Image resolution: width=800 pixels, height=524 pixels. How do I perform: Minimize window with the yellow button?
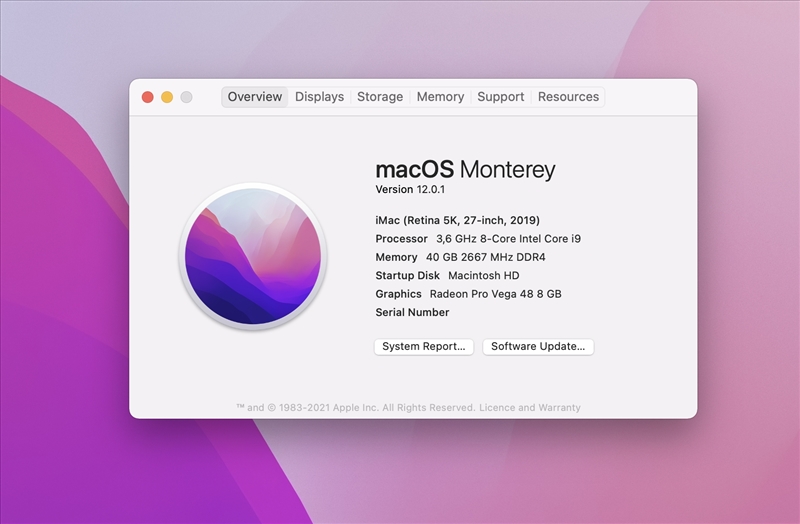click(167, 97)
